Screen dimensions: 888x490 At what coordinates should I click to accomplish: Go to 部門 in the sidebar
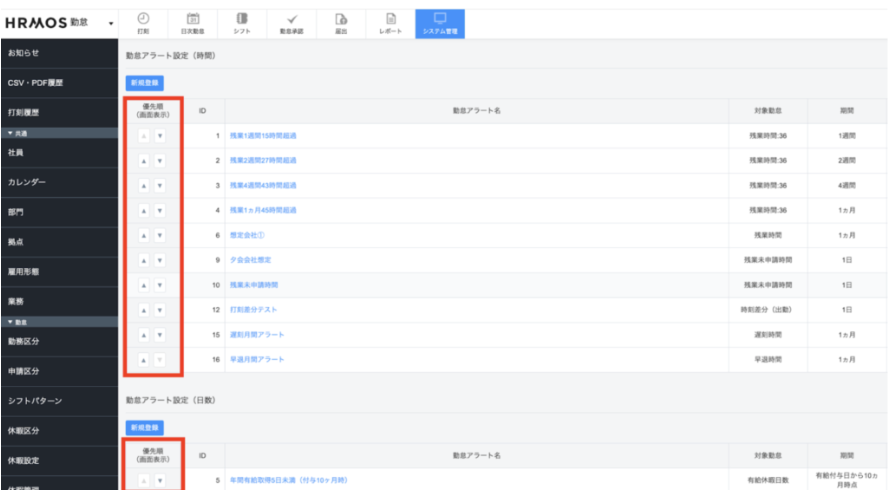[x=59, y=212]
